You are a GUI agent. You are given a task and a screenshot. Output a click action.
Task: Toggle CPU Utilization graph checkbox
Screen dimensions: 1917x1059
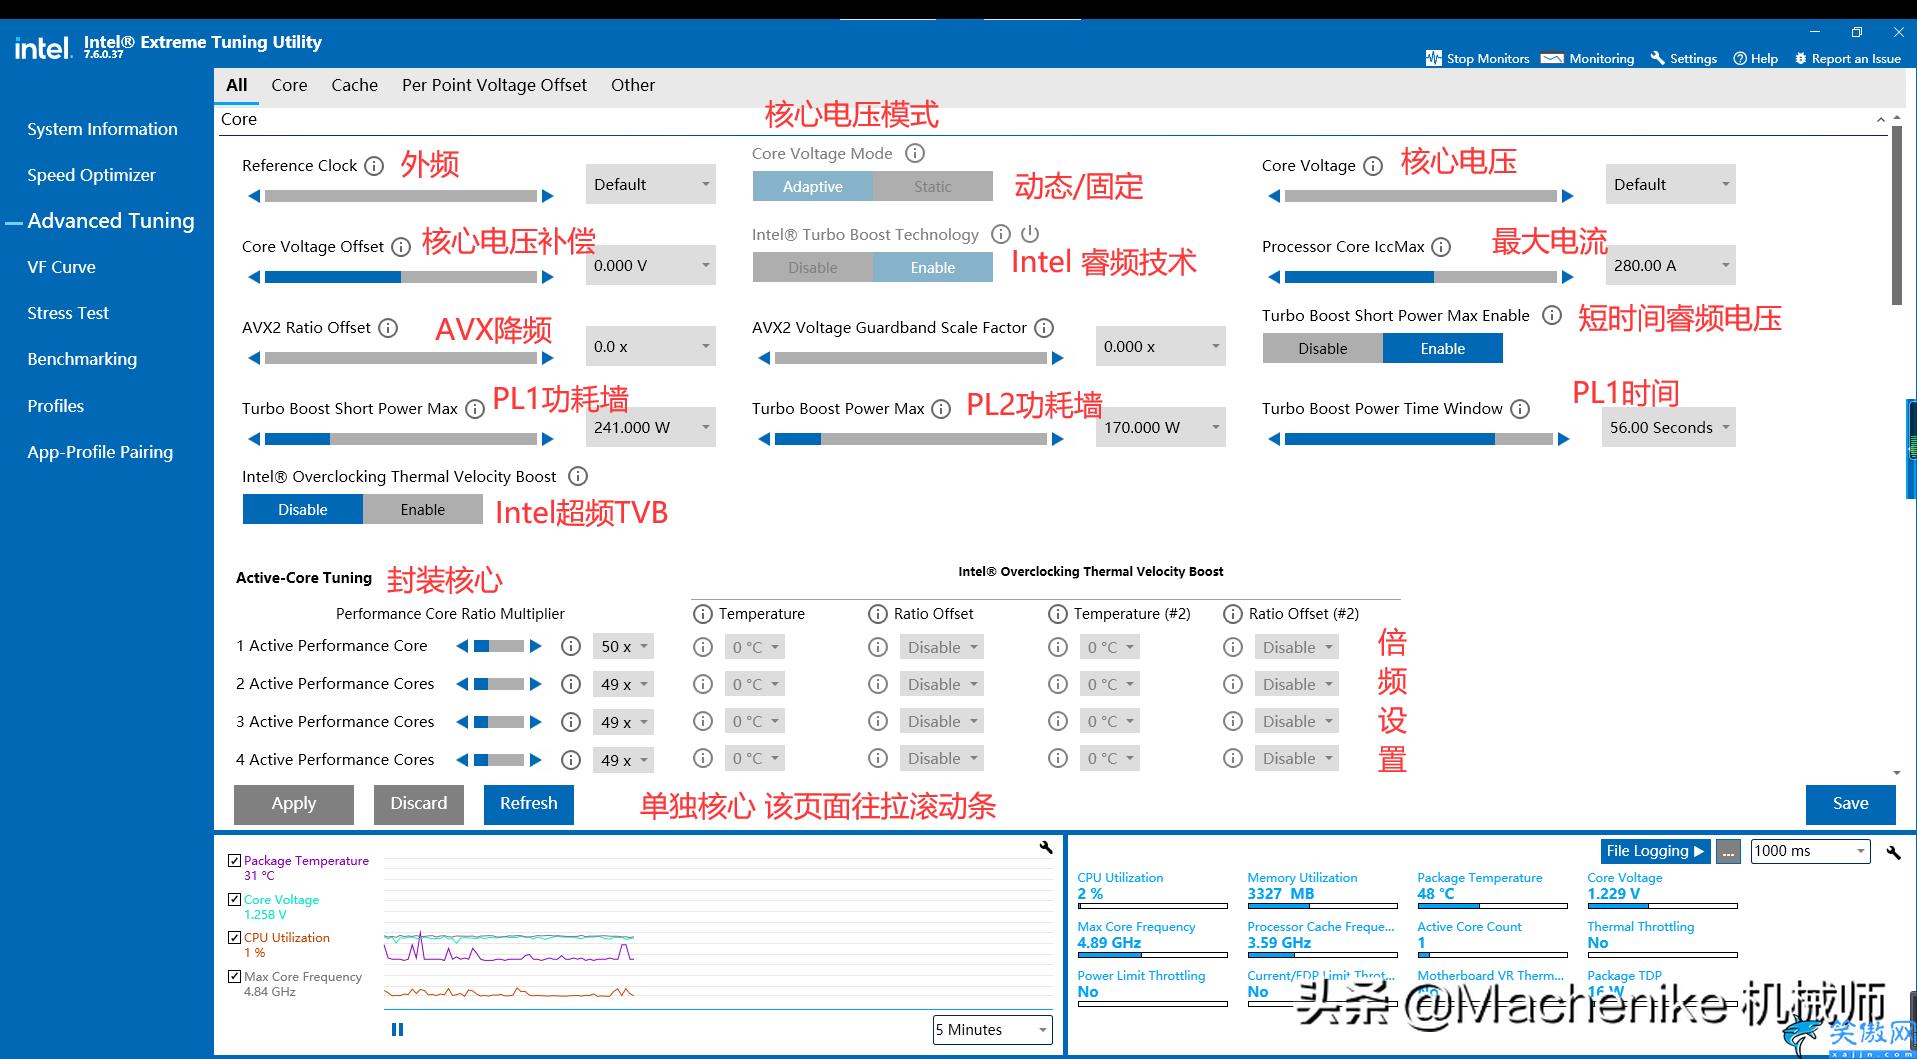click(235, 937)
